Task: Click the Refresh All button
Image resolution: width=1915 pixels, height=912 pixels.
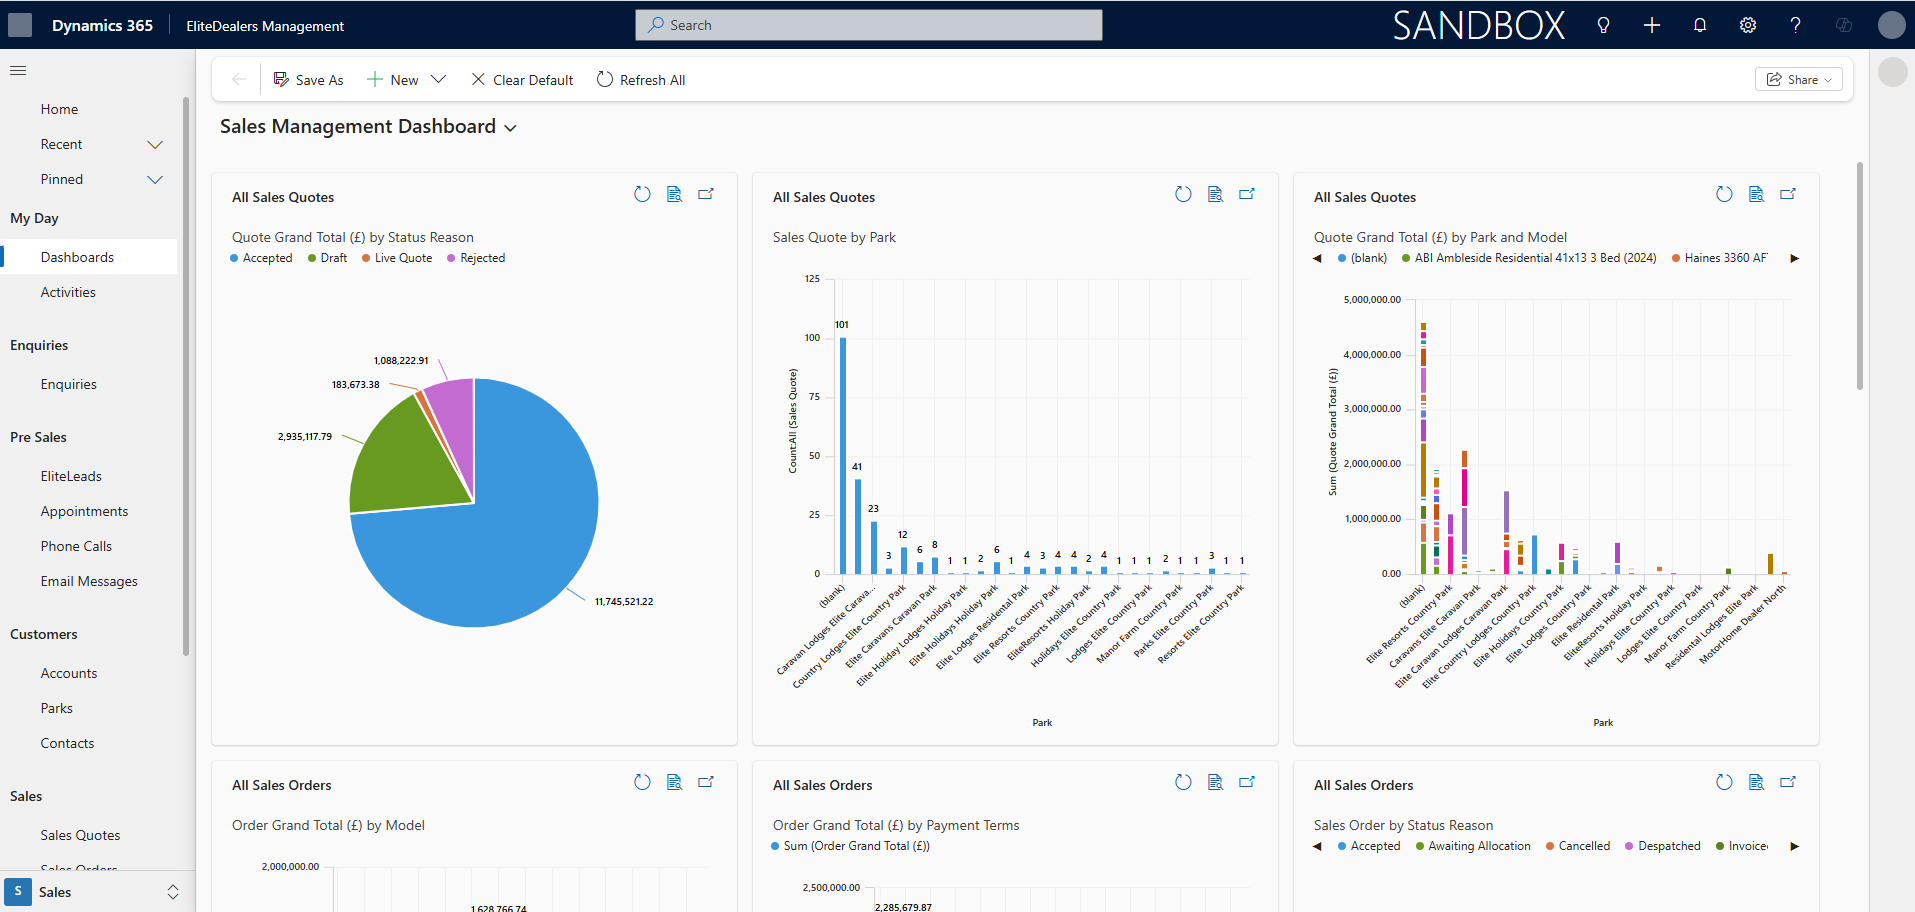Action: pos(641,80)
